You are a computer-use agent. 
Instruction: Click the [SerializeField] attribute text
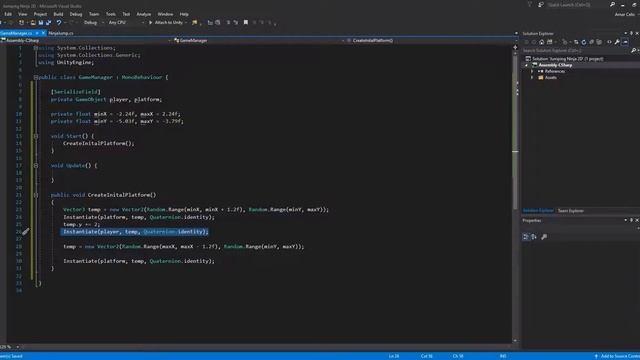point(76,92)
